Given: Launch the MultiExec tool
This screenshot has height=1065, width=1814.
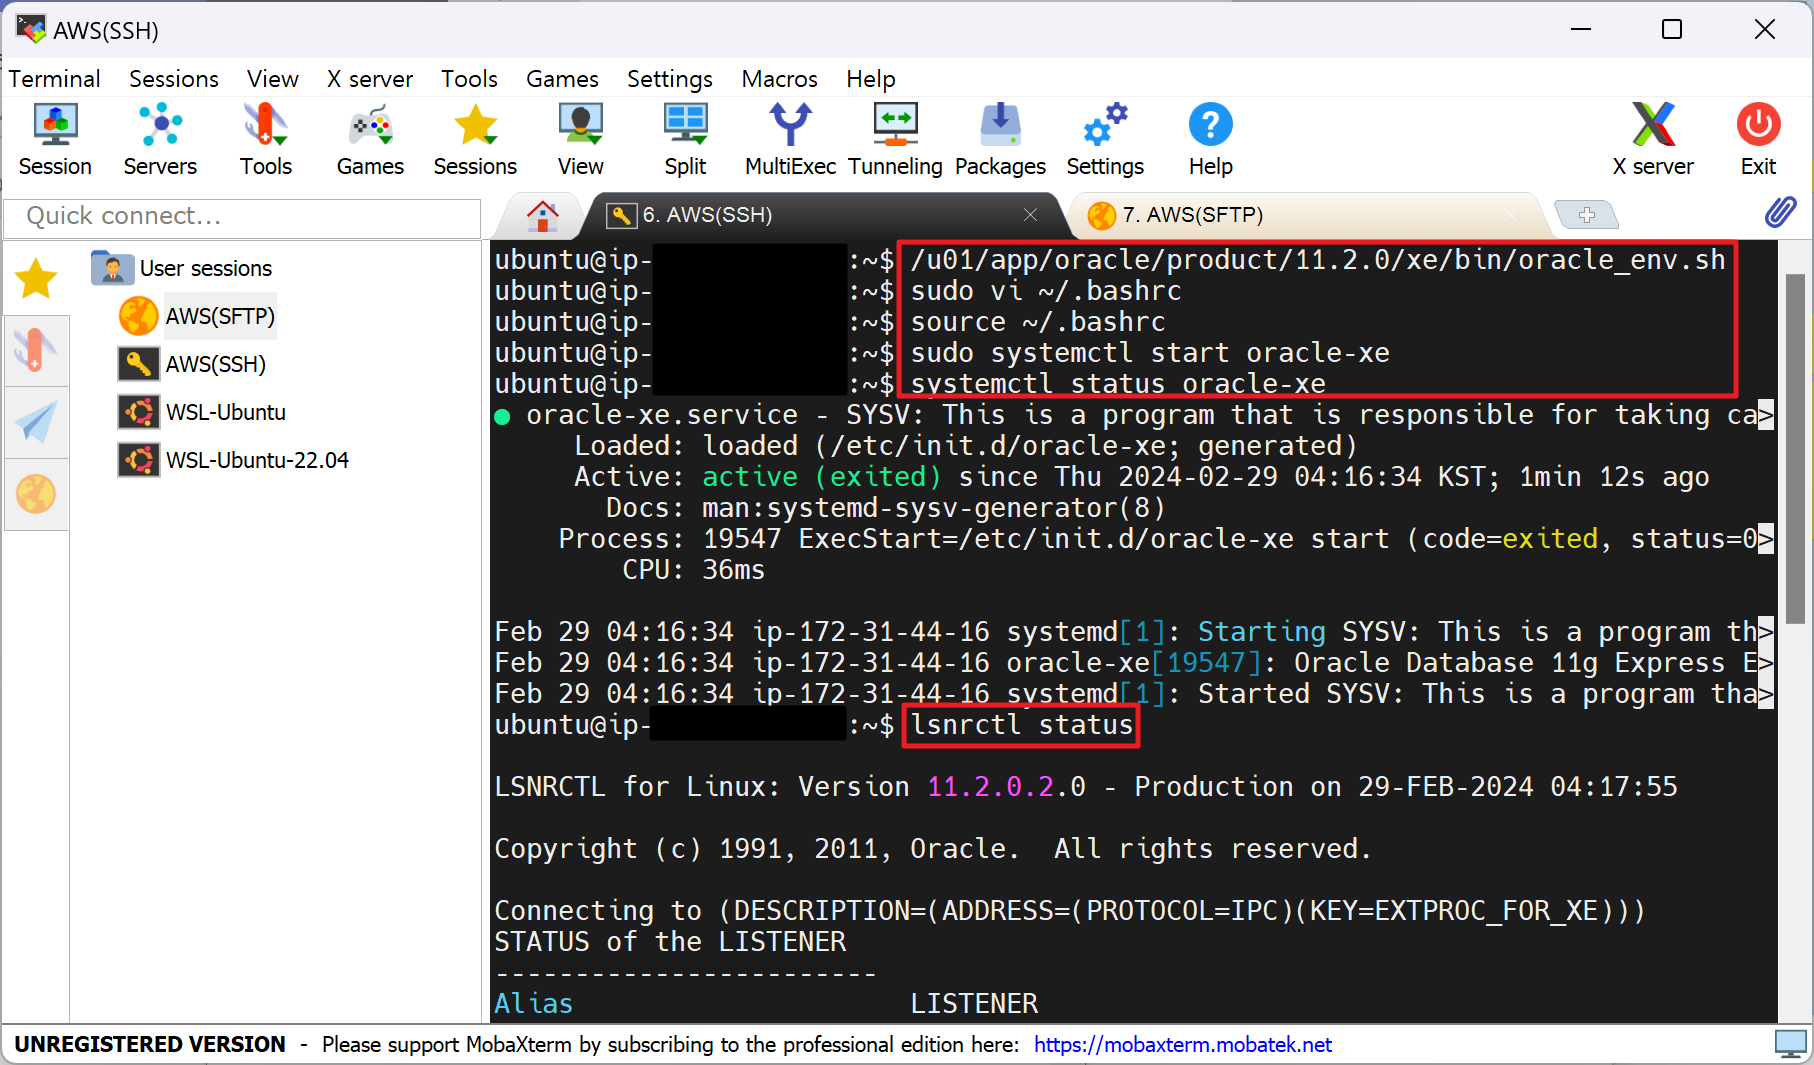Looking at the screenshot, I should (790, 140).
